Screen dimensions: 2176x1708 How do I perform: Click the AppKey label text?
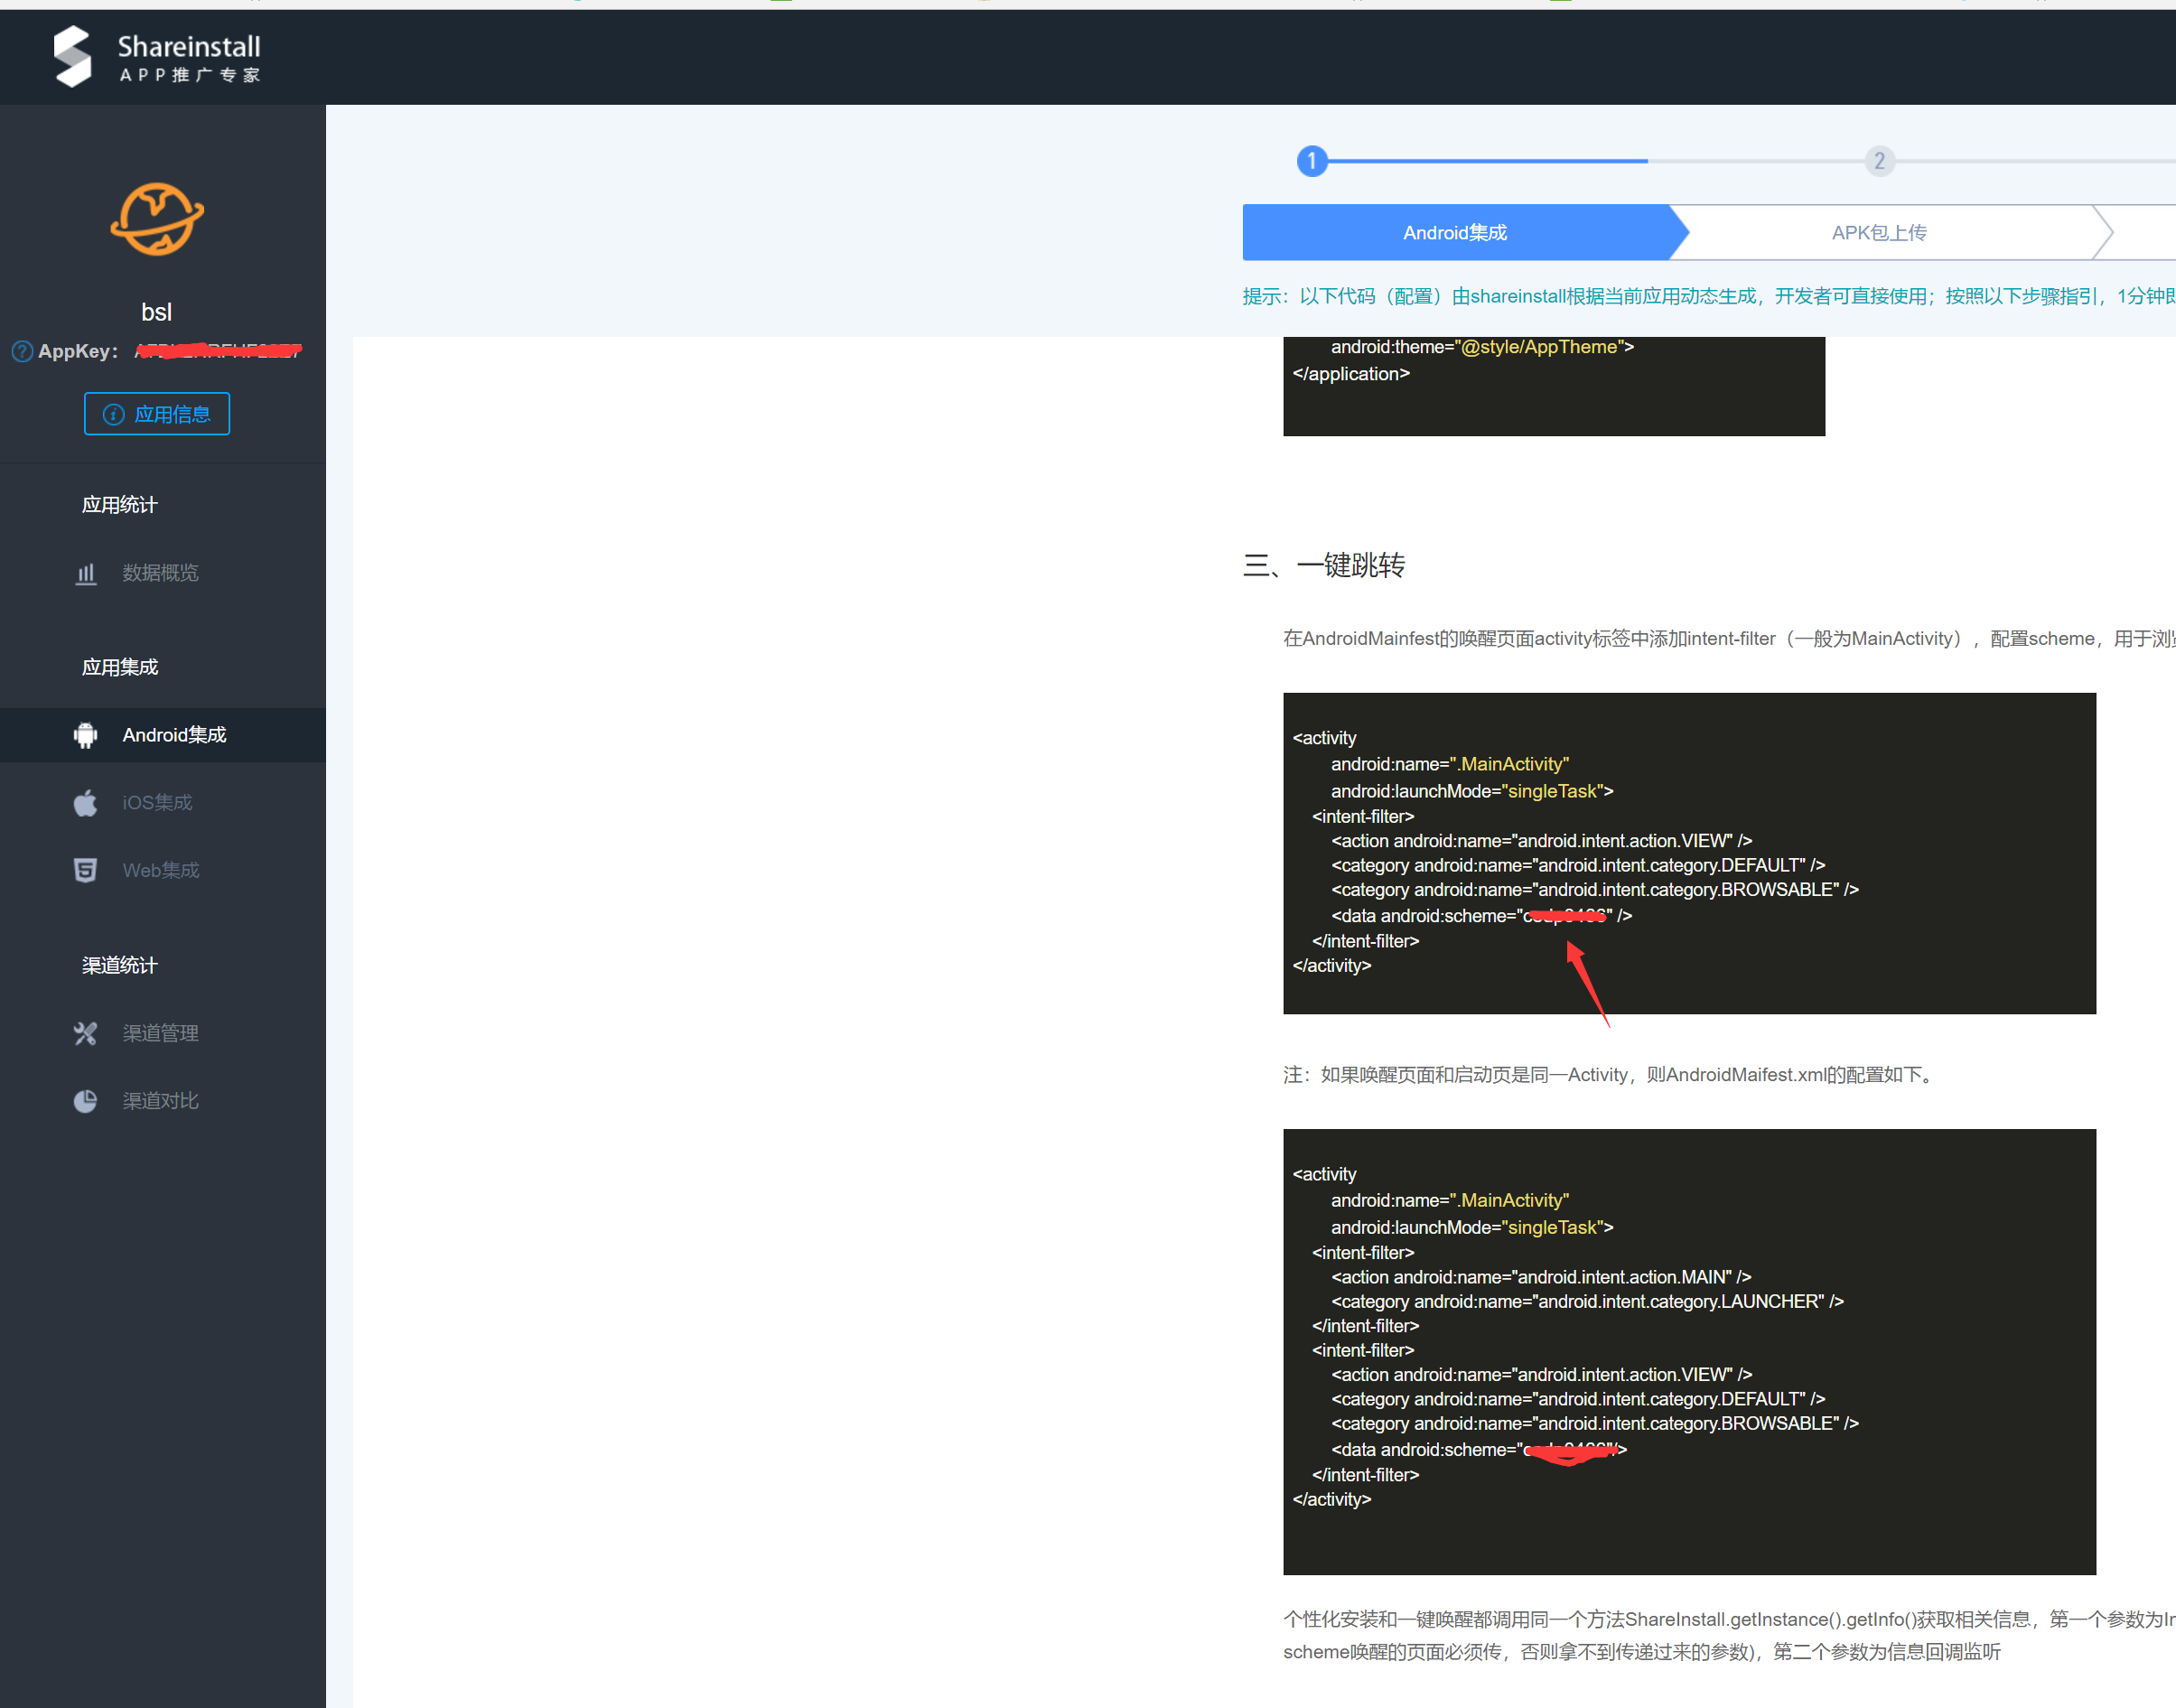78,351
